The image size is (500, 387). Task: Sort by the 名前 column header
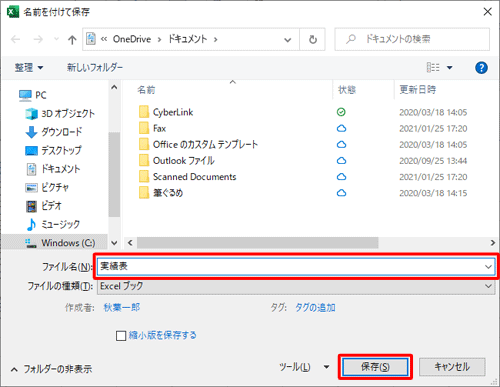146,90
